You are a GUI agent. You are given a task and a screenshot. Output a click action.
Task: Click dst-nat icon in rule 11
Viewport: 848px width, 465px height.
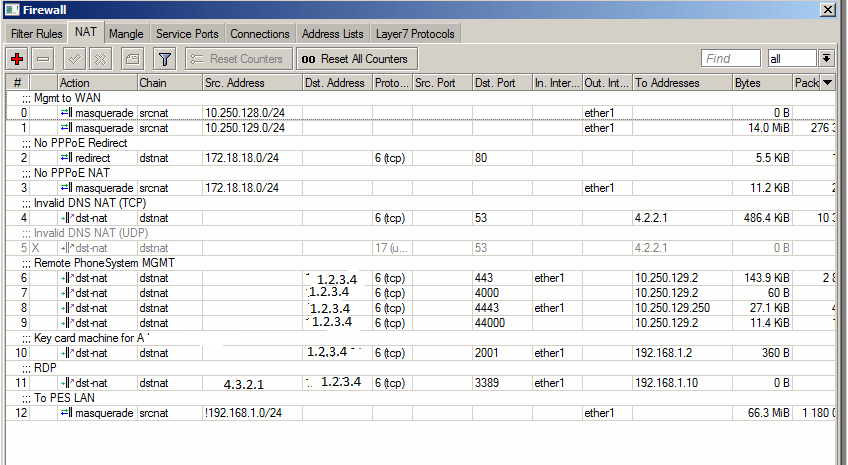point(67,383)
